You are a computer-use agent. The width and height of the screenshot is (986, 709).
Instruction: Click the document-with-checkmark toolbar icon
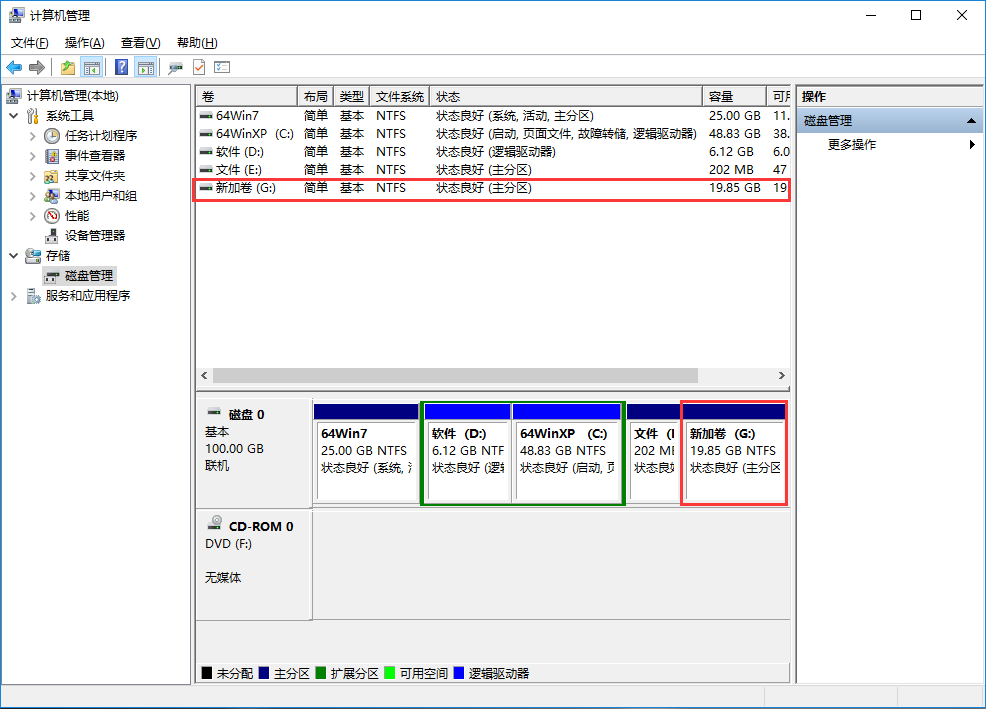(x=198, y=67)
